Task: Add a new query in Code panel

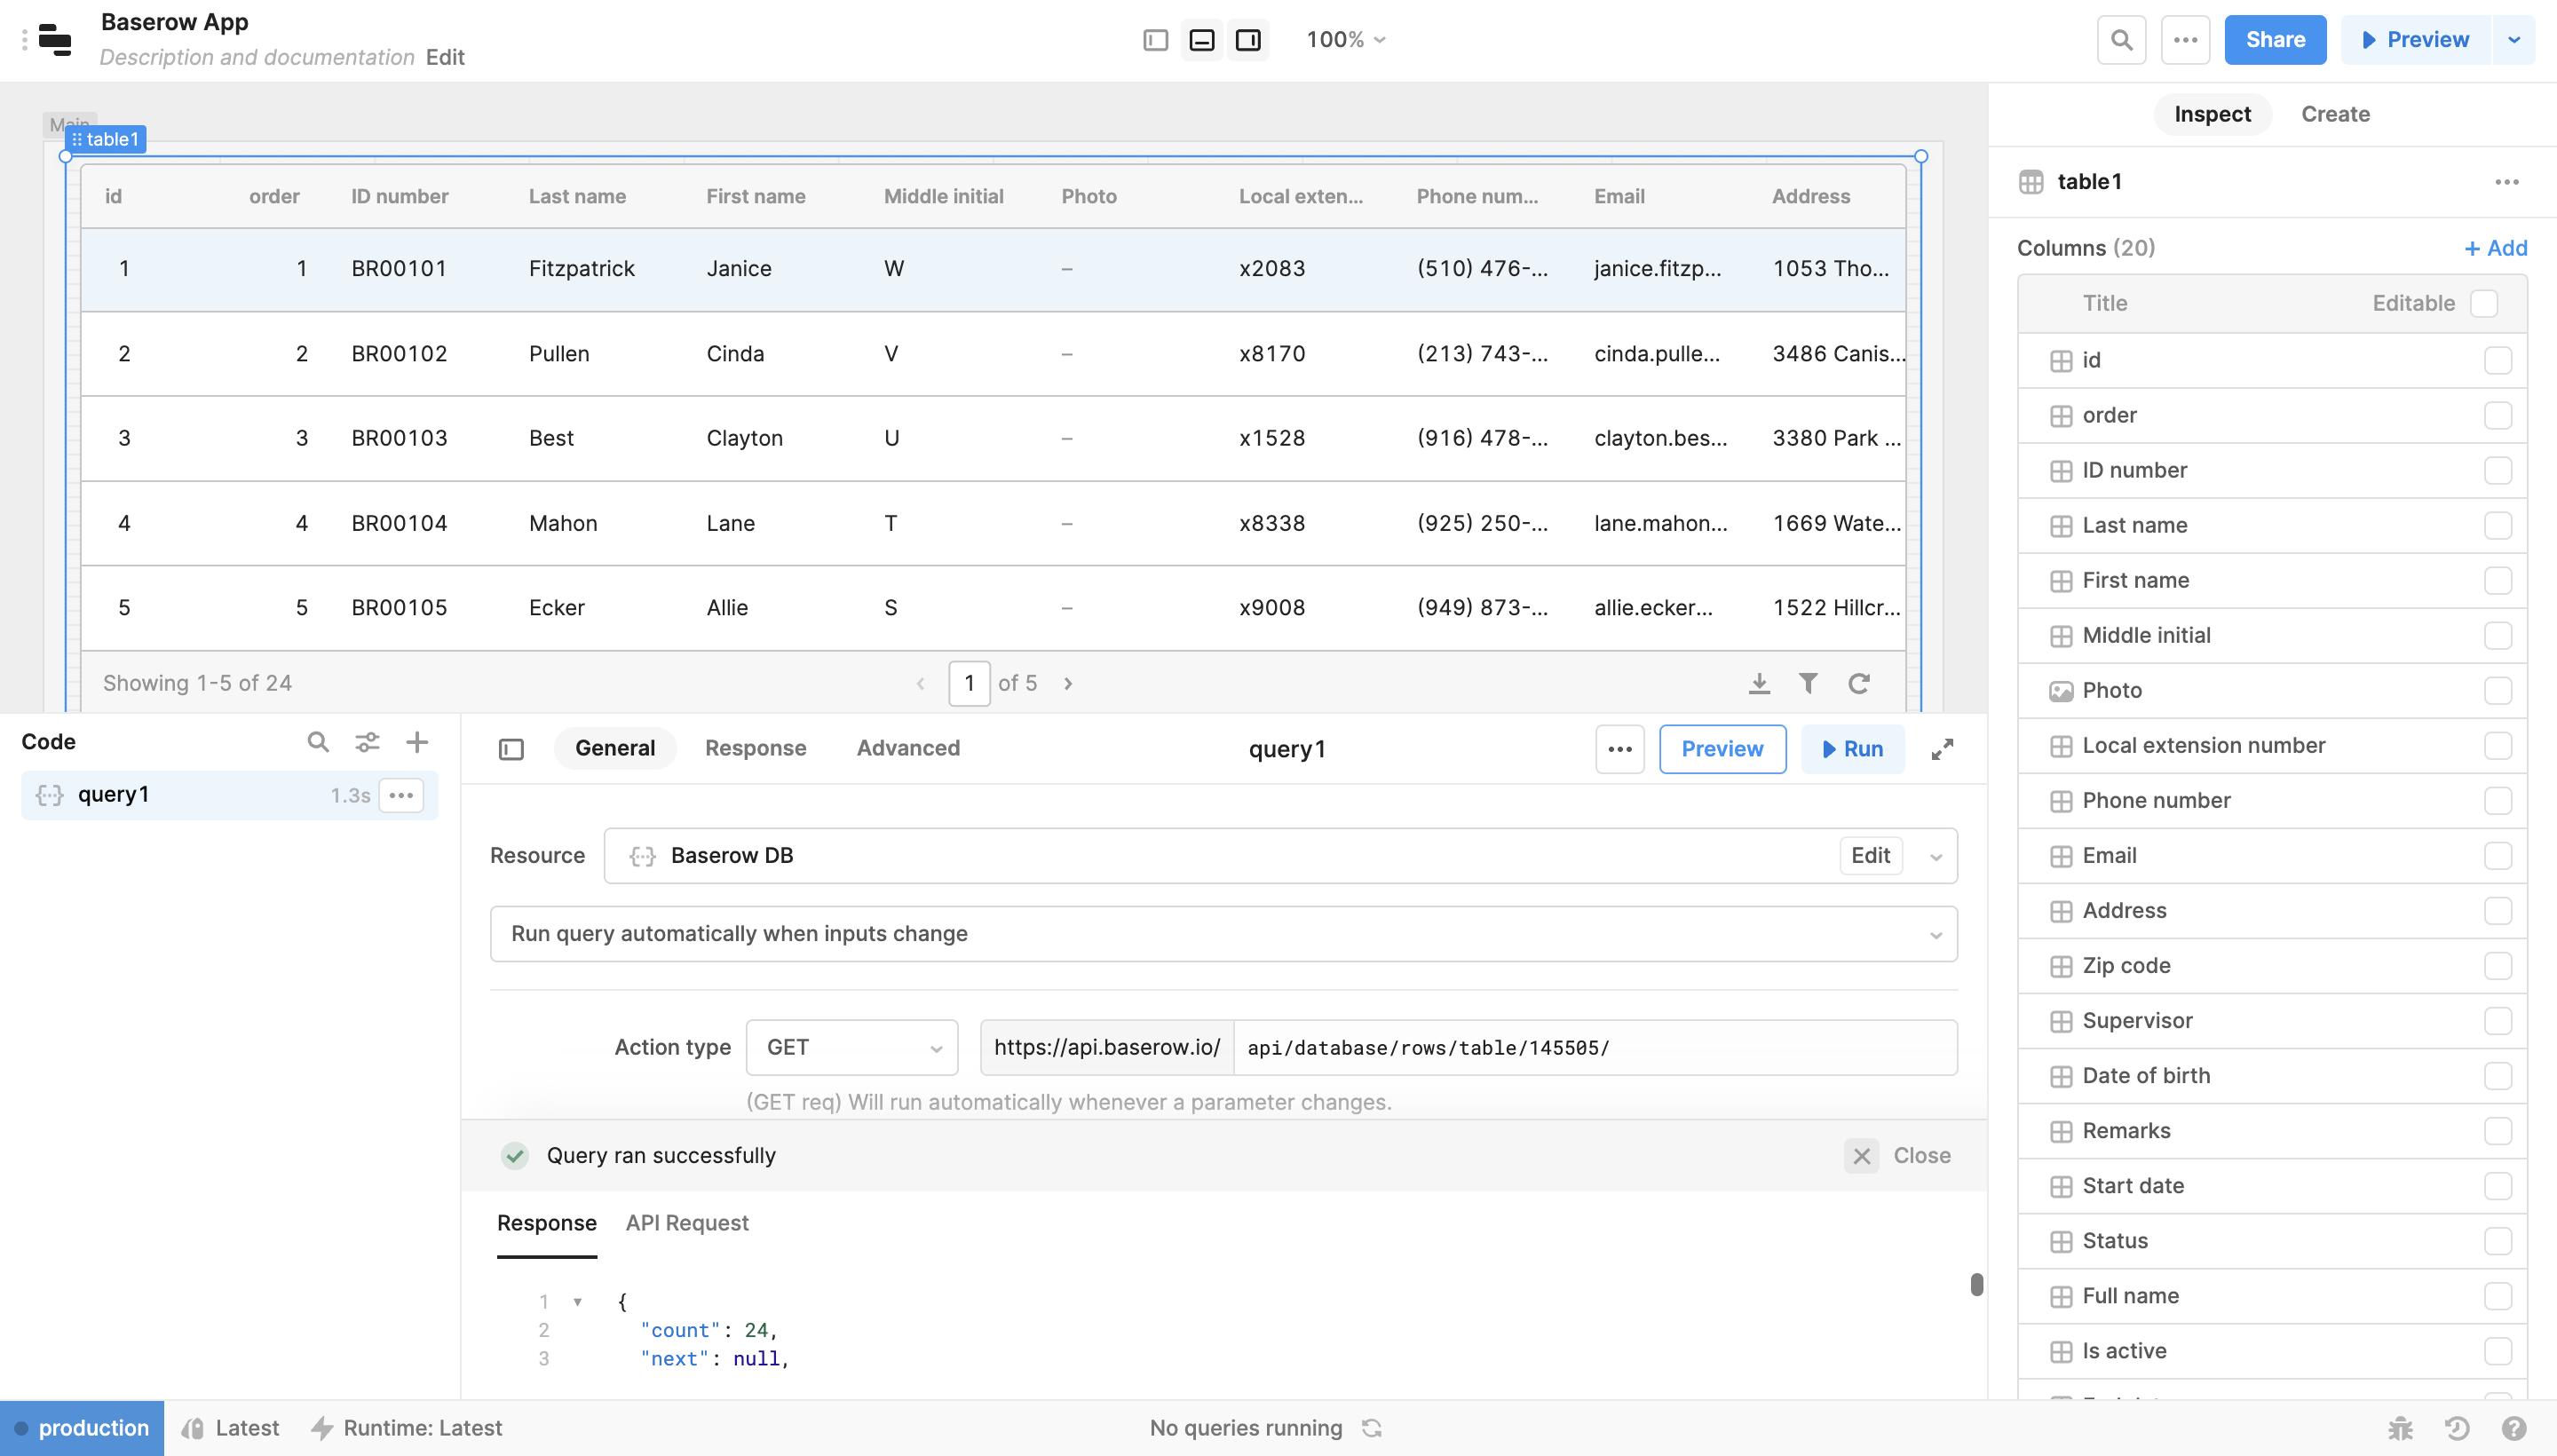Action: click(418, 741)
